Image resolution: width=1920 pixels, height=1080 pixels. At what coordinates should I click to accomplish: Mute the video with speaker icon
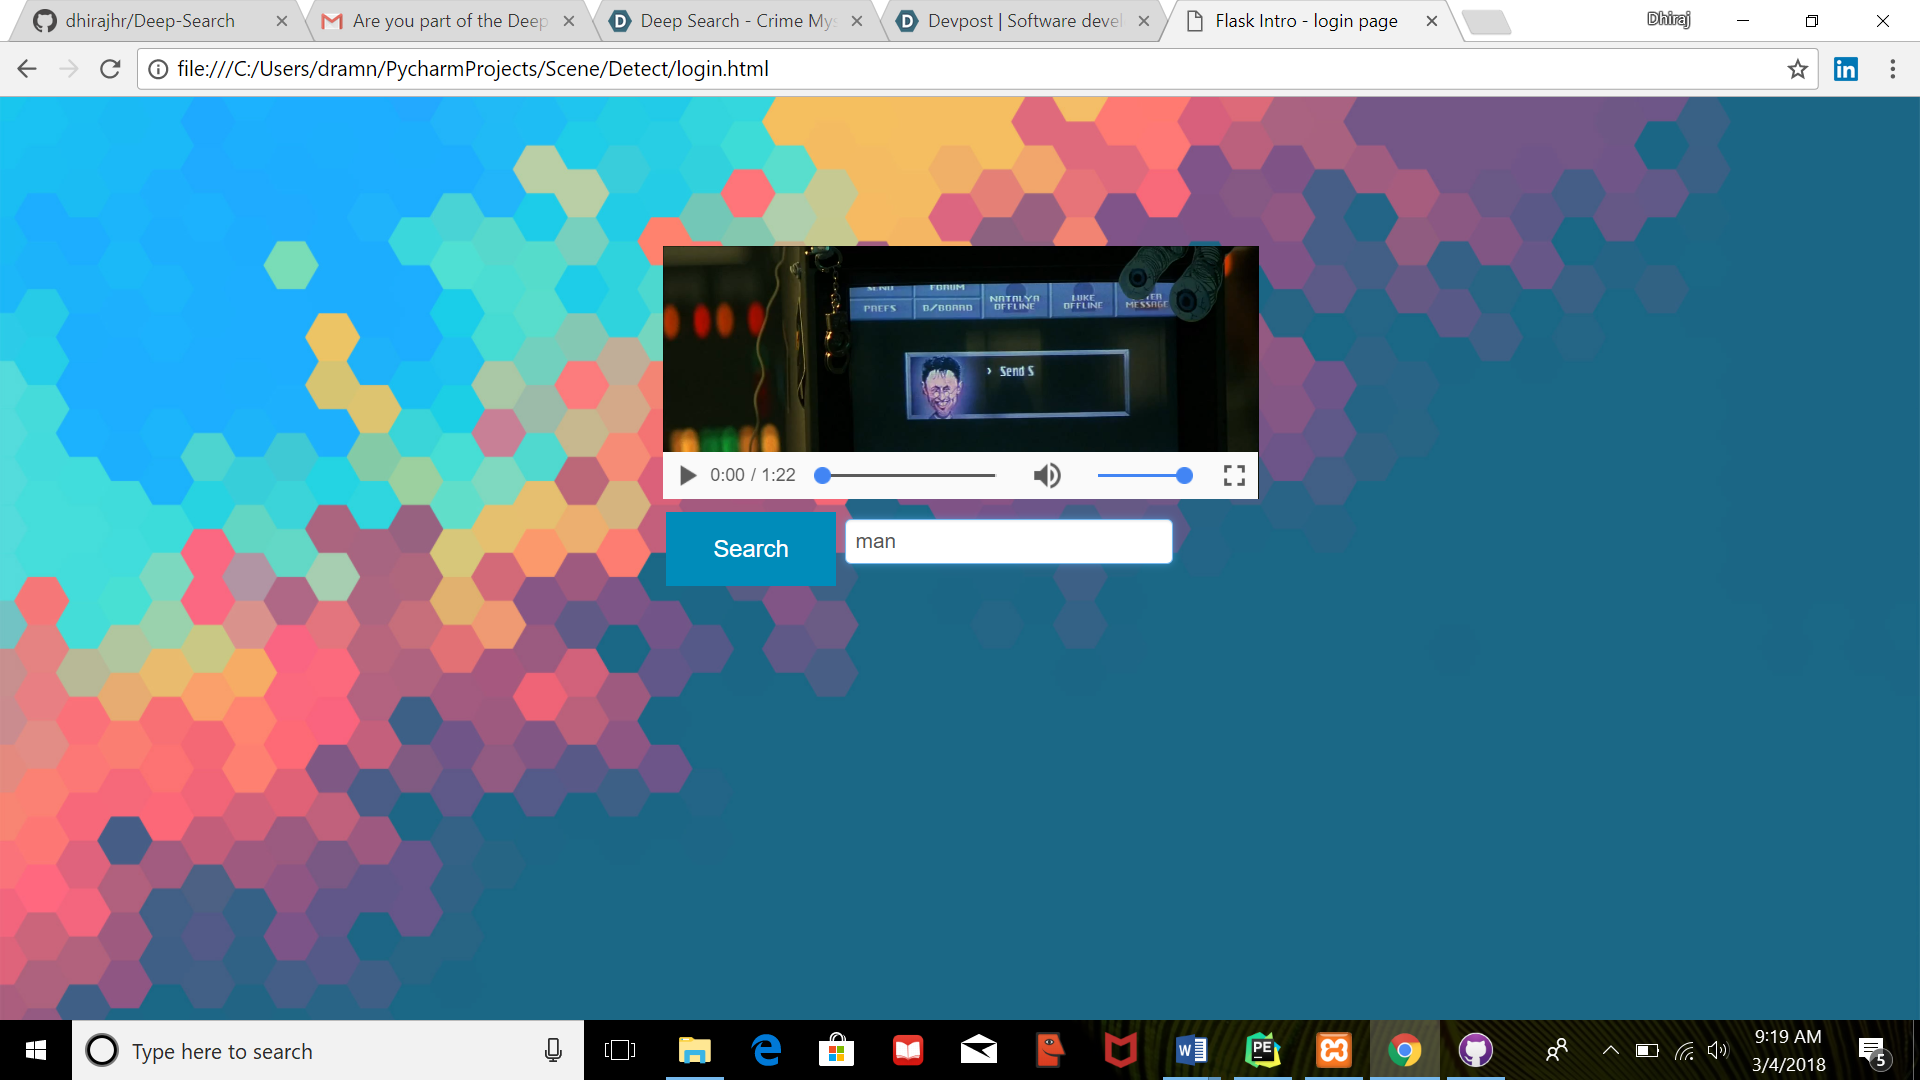1046,475
